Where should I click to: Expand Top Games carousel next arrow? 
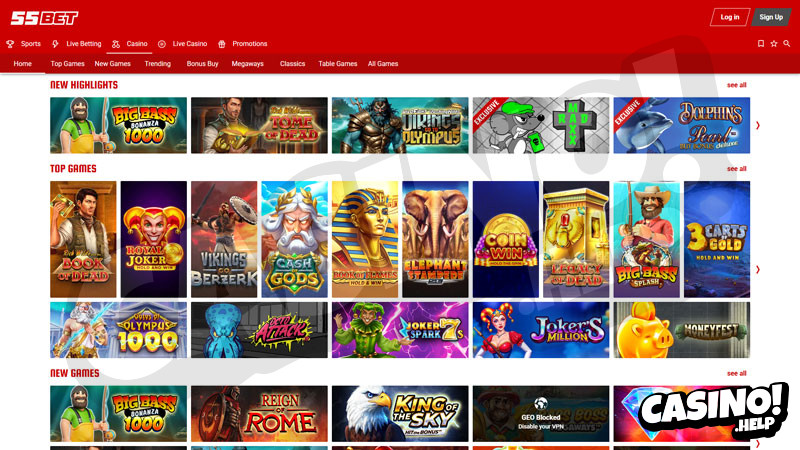[x=758, y=269]
